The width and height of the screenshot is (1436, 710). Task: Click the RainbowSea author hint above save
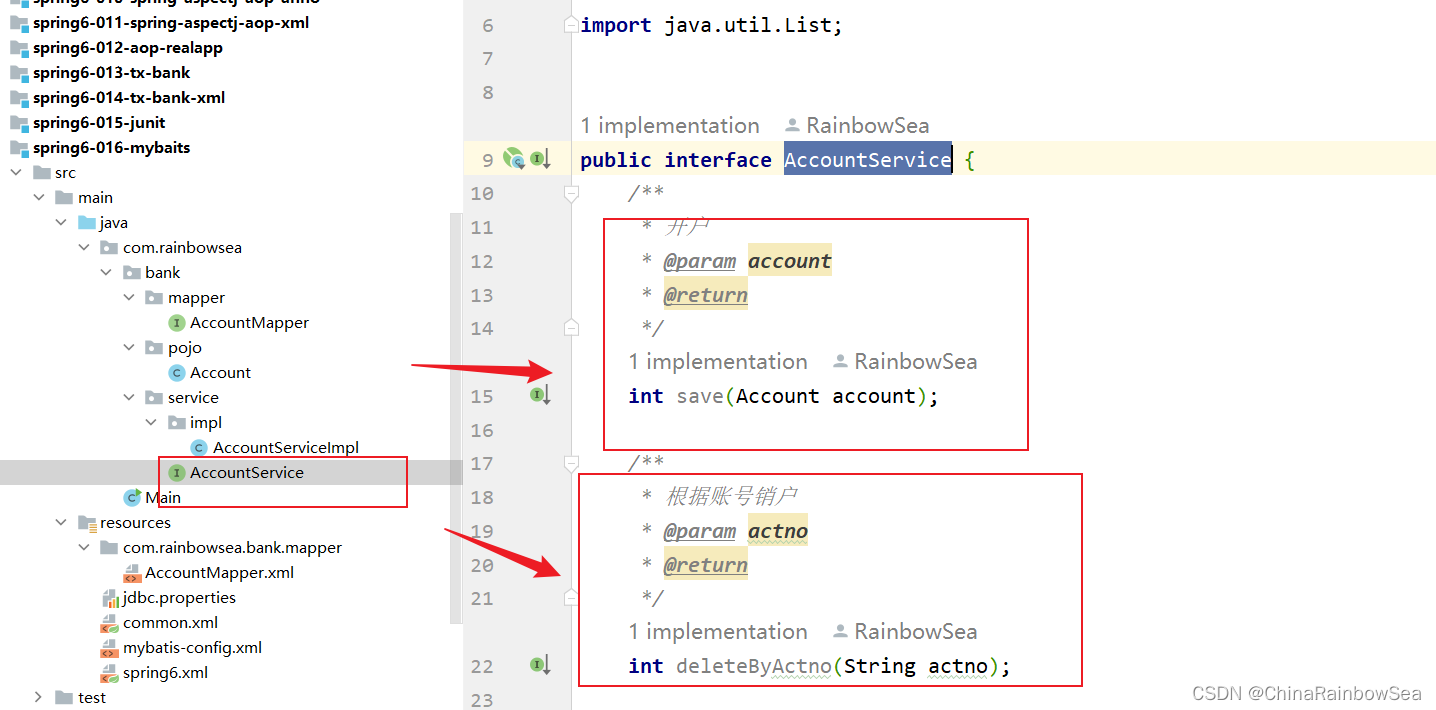point(905,361)
